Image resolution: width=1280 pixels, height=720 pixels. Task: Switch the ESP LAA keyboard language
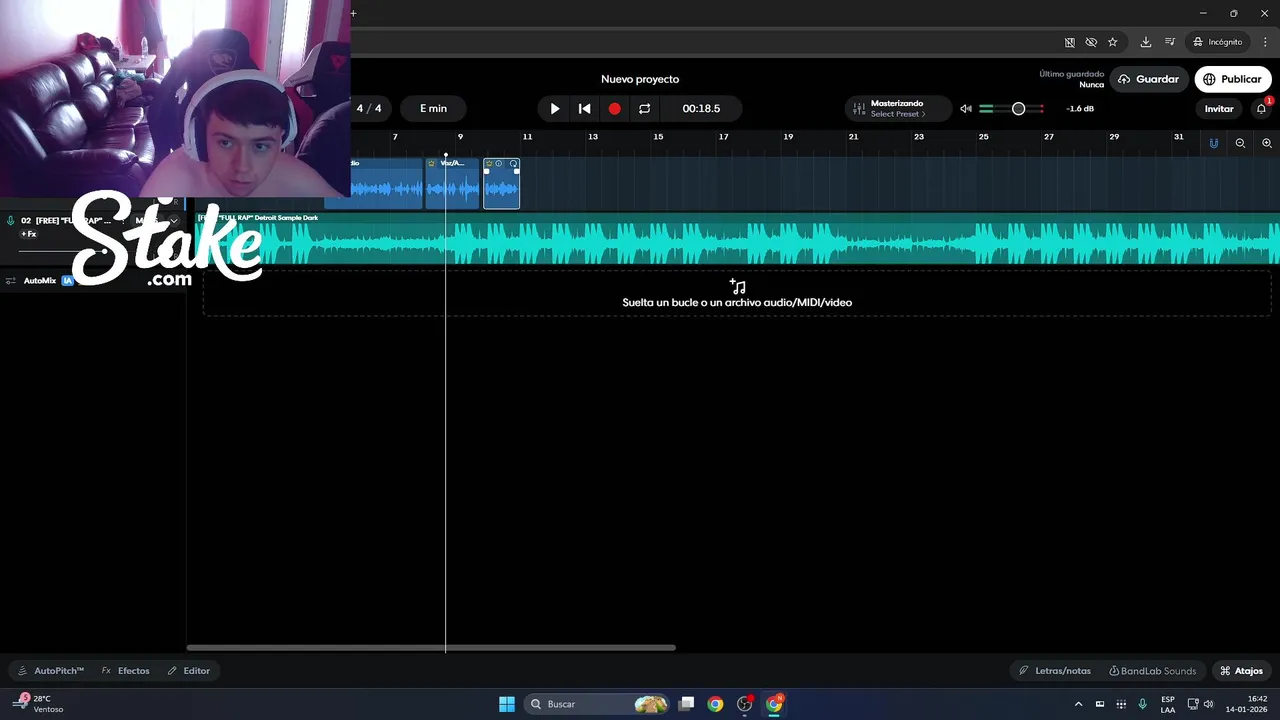[1168, 704]
